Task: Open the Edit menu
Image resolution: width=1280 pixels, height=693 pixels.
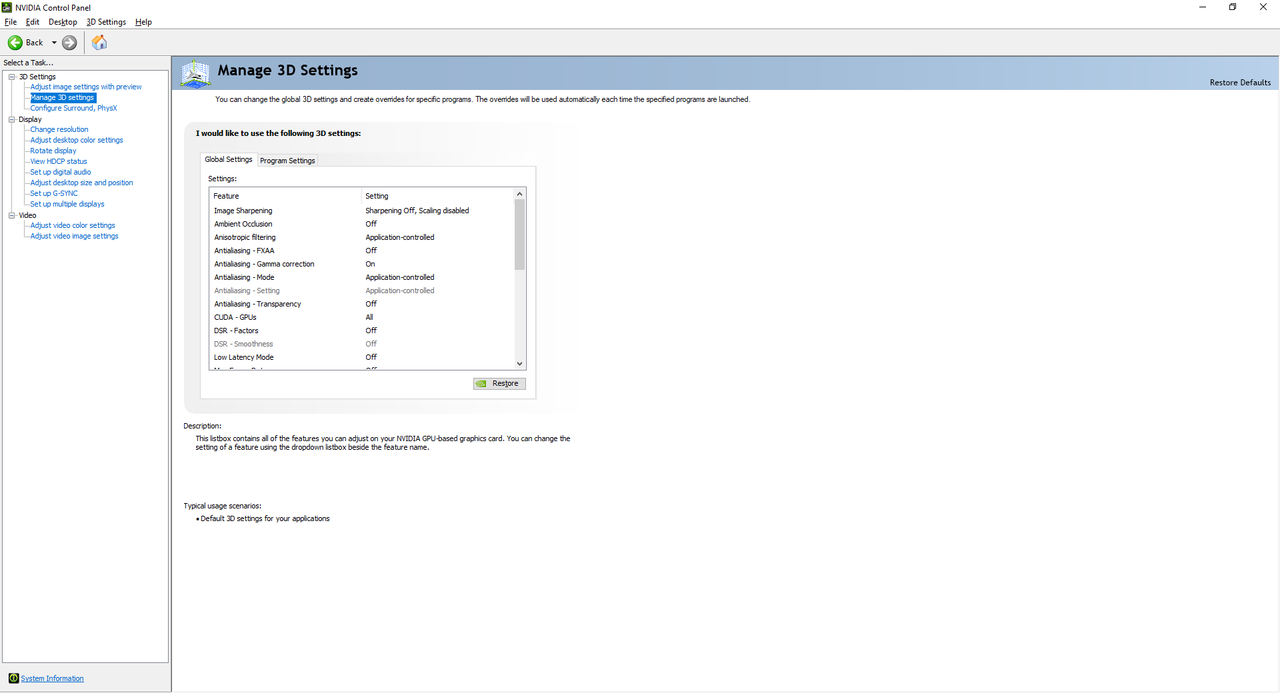Action: coord(33,22)
